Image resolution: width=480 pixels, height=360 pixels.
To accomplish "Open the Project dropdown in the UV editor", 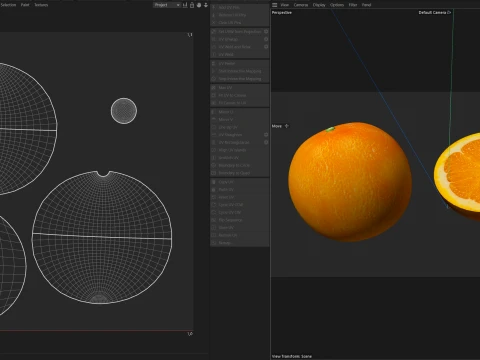I will pos(167,5).
